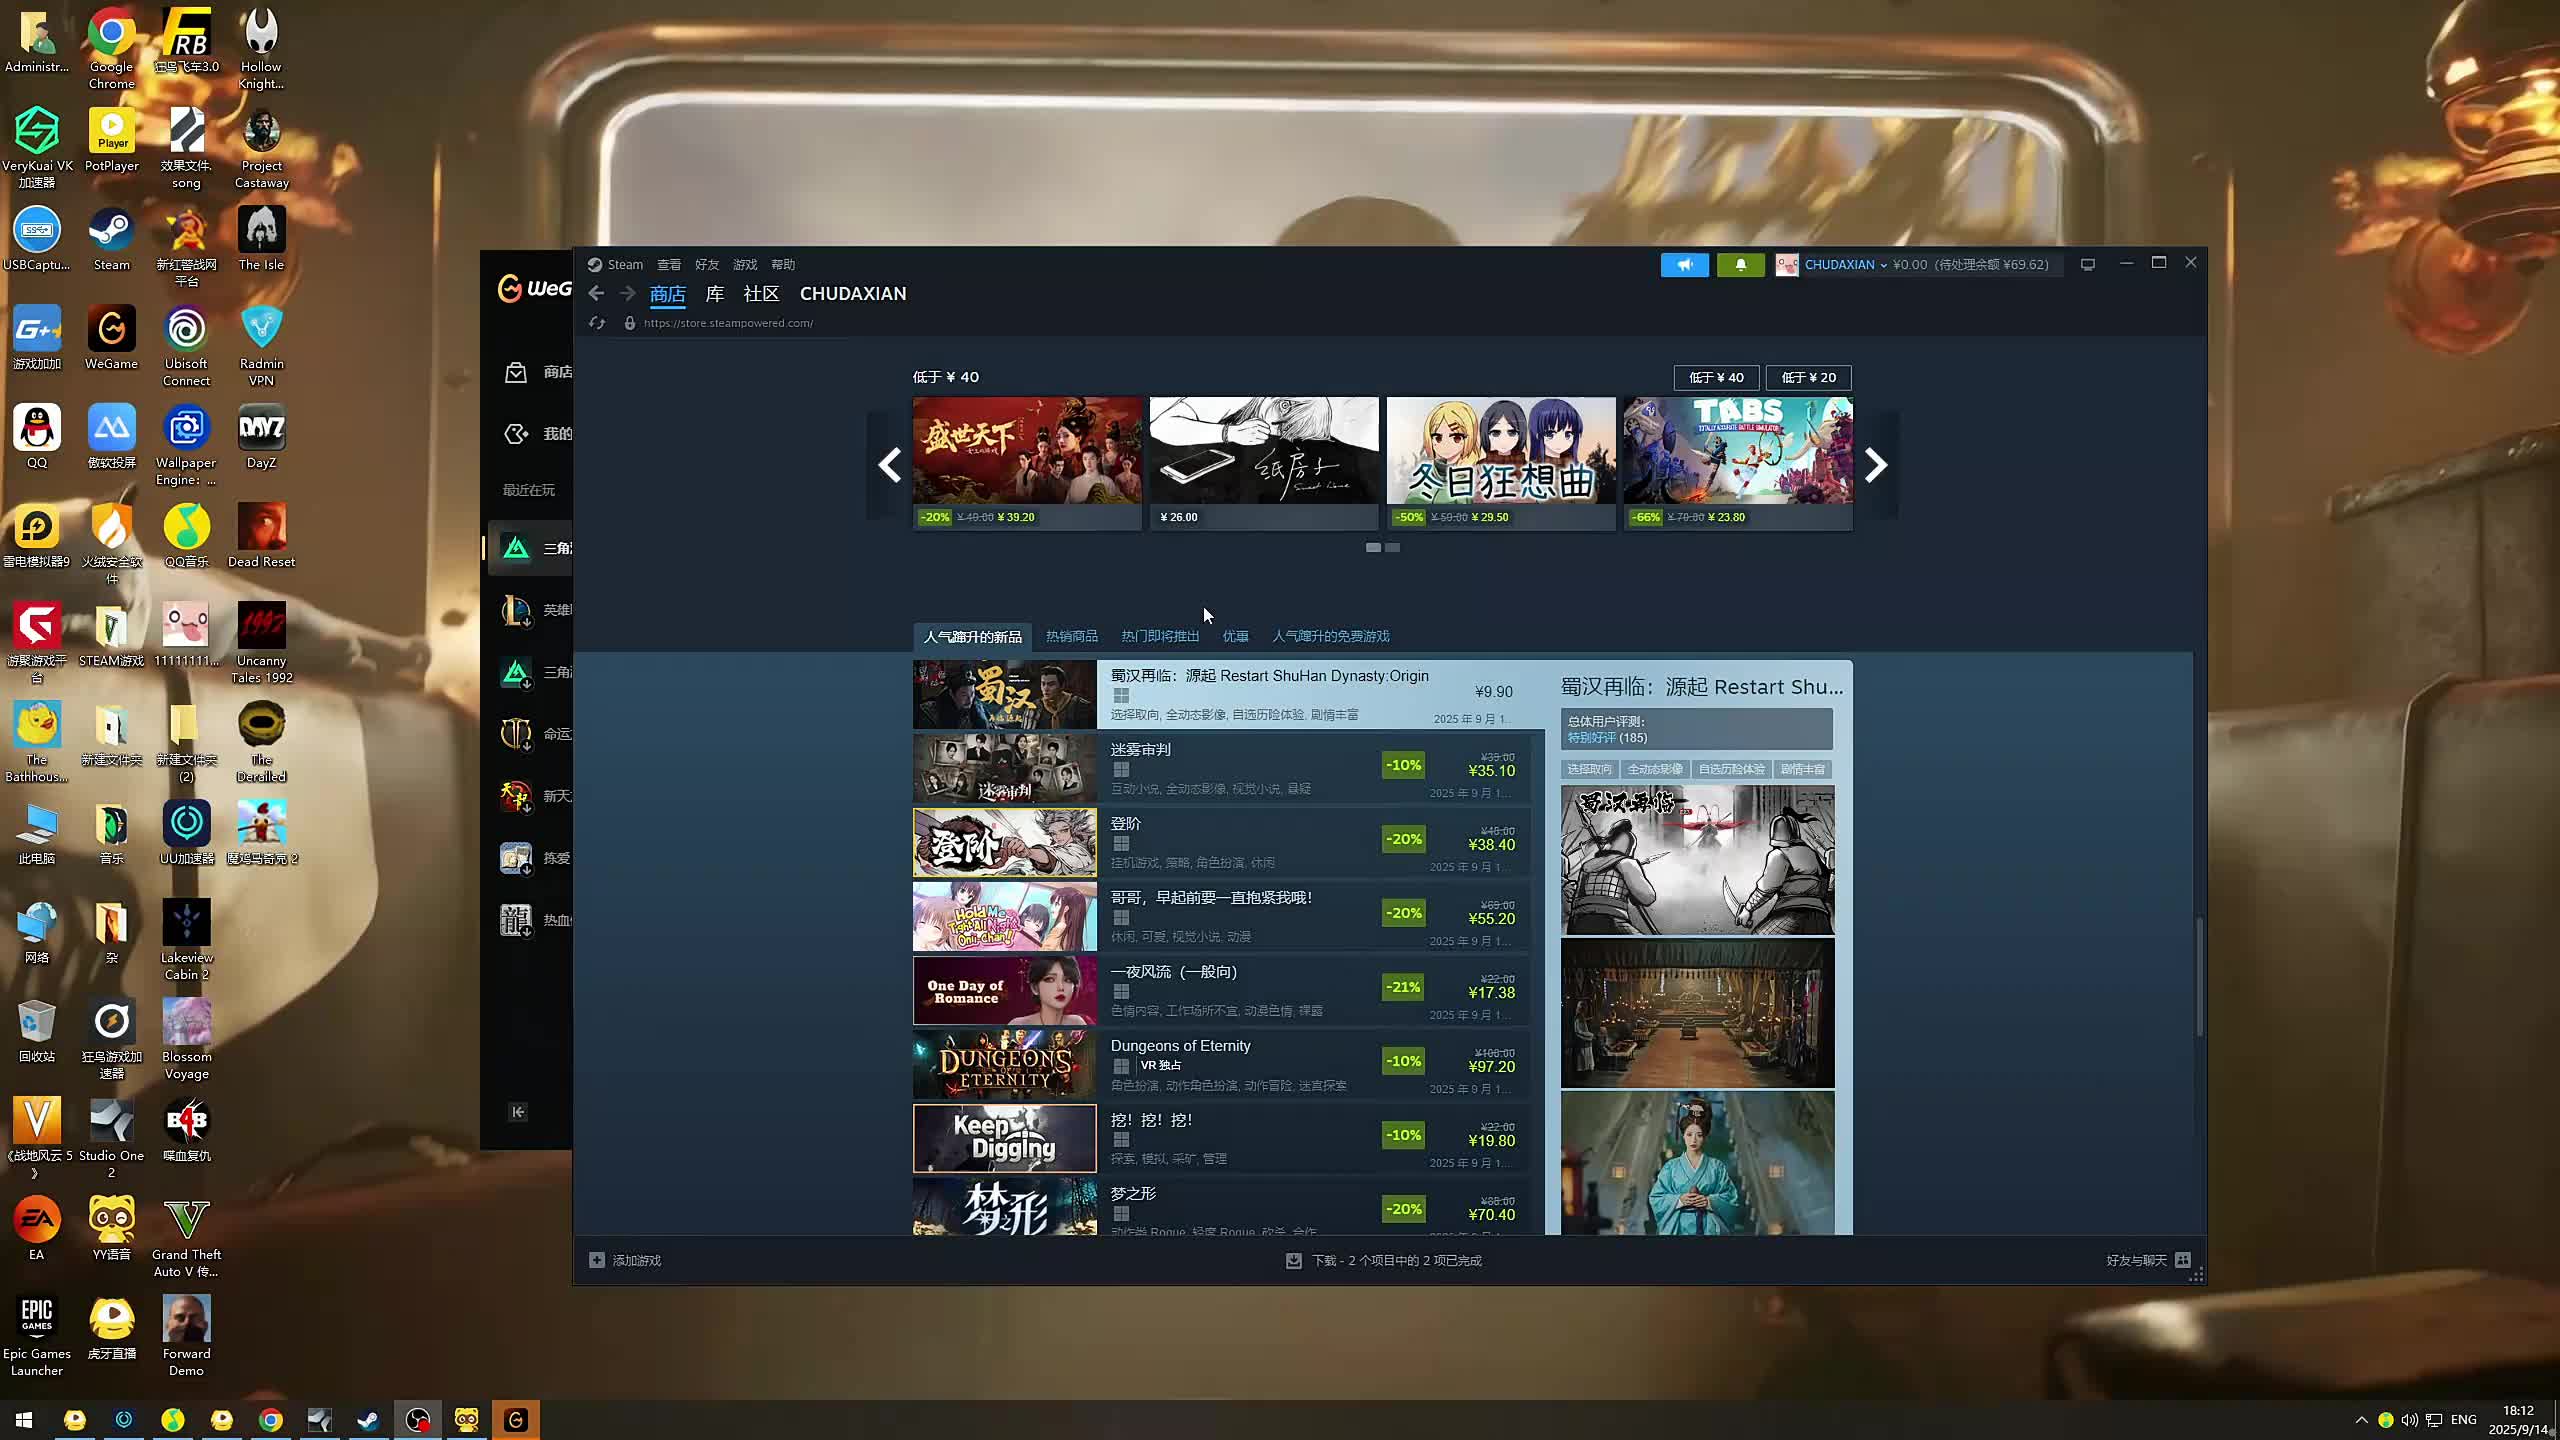Switch to the 社区 community tab
Screen dimensions: 2560x1440
click(x=761, y=294)
